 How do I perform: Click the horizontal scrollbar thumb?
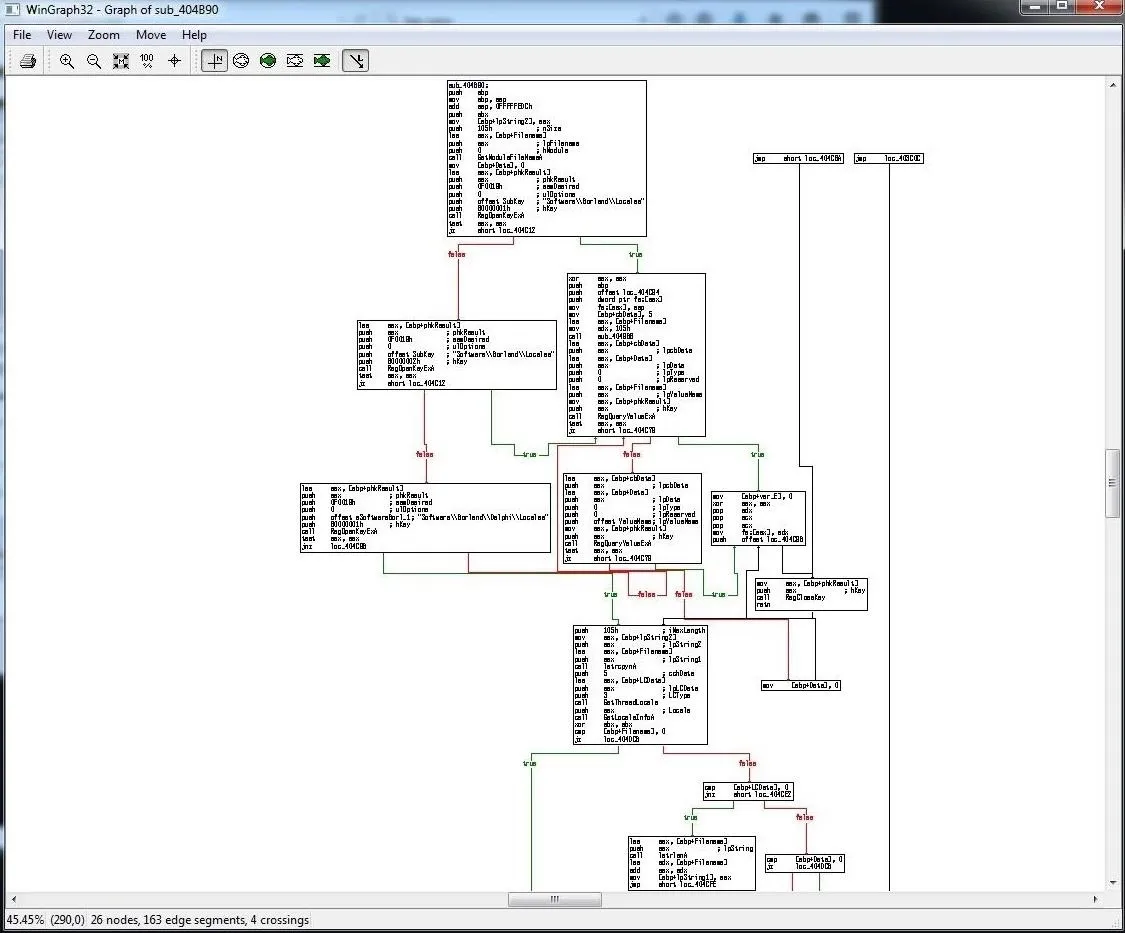[x=555, y=899]
